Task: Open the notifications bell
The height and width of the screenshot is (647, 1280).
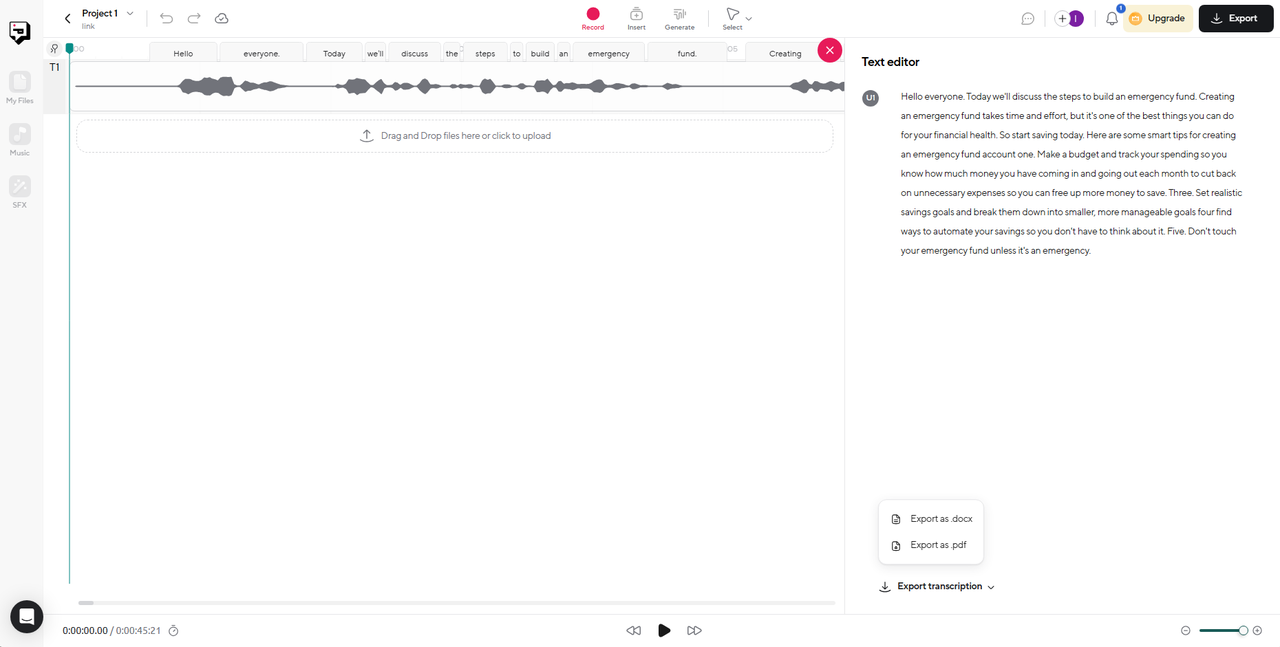Action: [x=1112, y=18]
